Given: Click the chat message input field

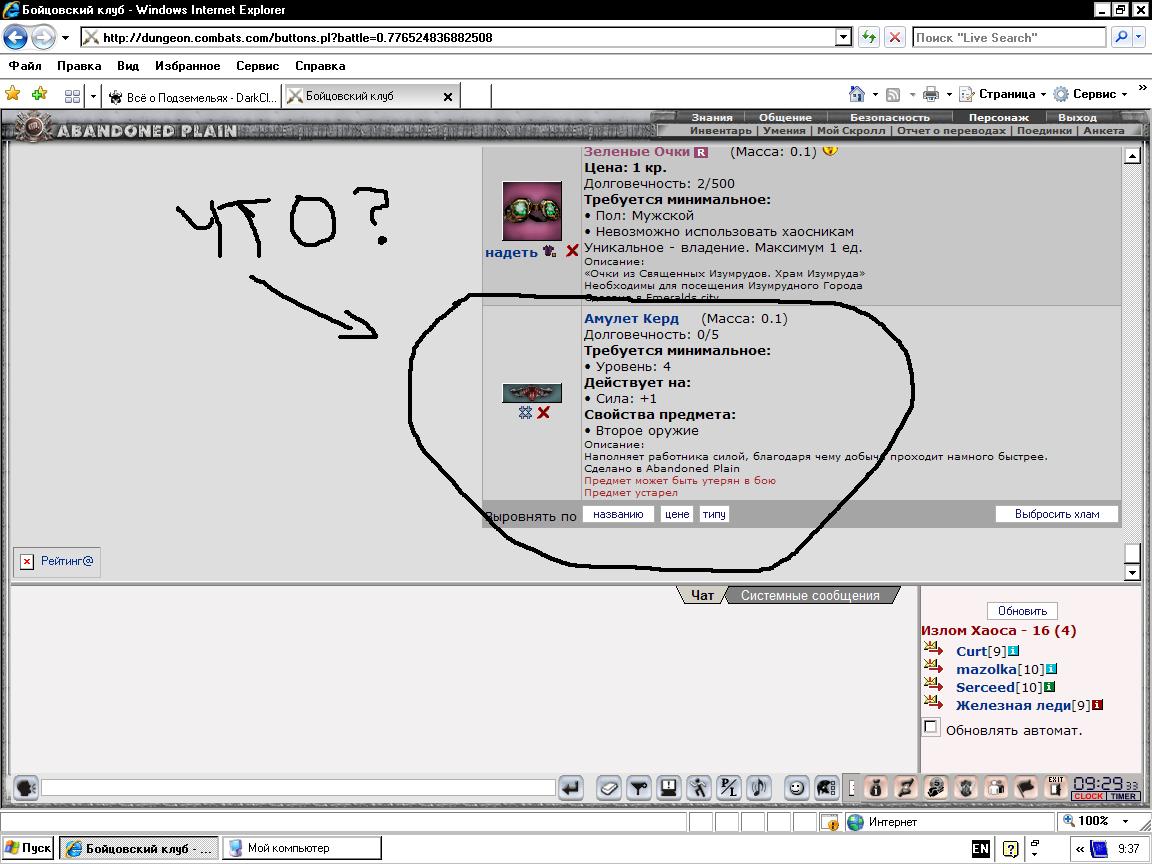Looking at the screenshot, I should (298, 788).
